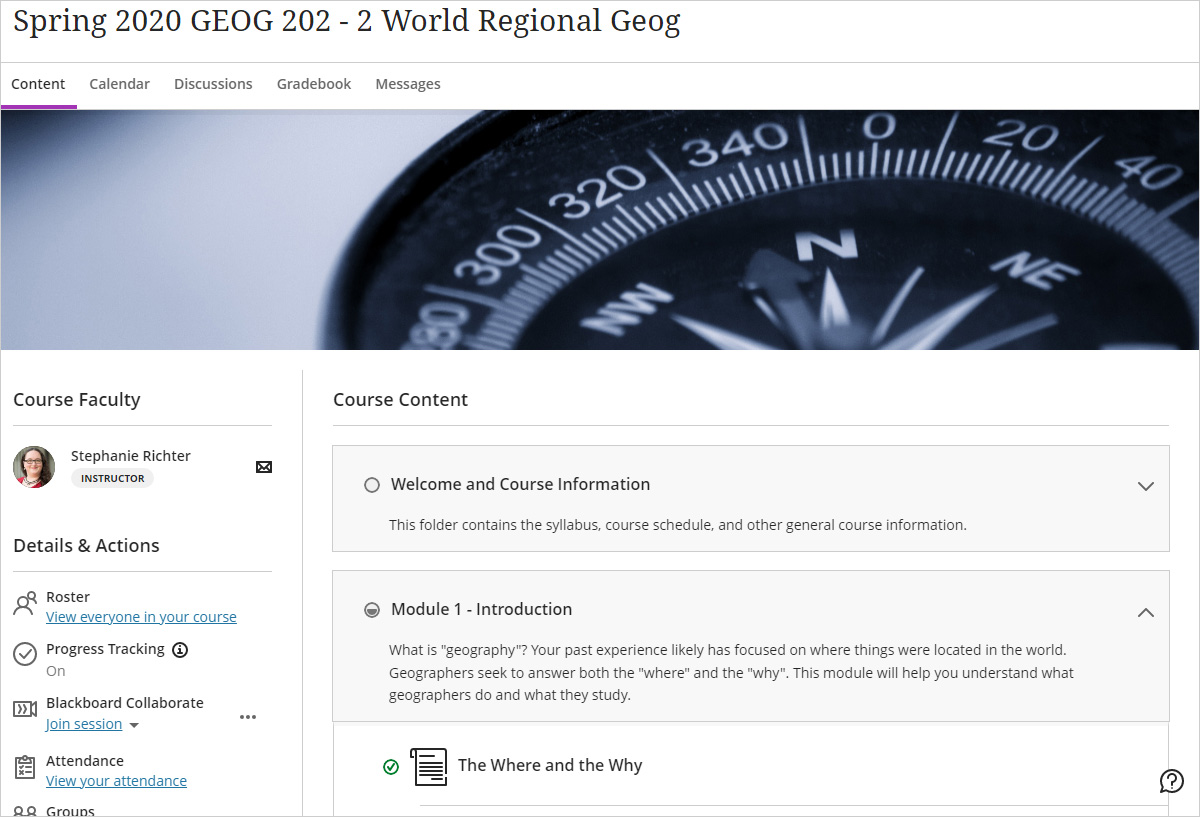Viewport: 1200px width, 817px height.
Task: Toggle Welcome and Course Information progress circle
Action: point(372,485)
